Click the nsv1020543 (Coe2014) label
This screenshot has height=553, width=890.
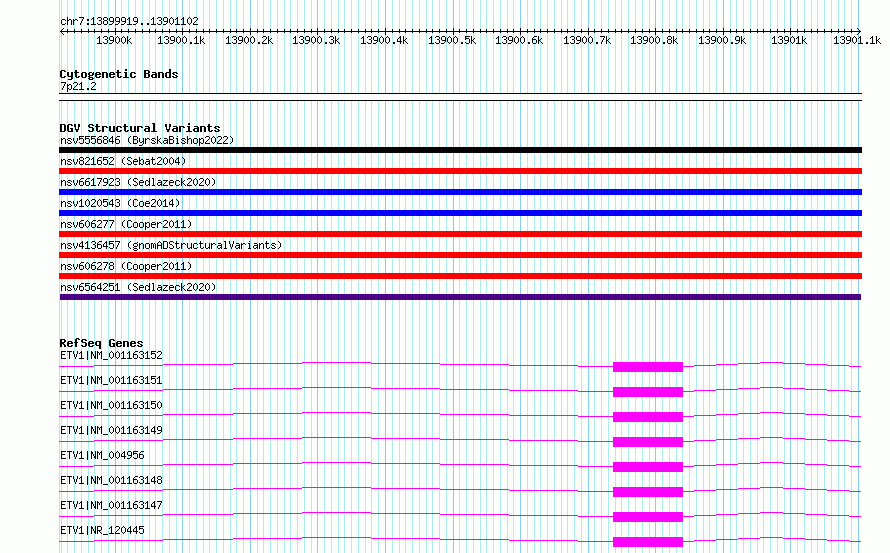(x=120, y=203)
